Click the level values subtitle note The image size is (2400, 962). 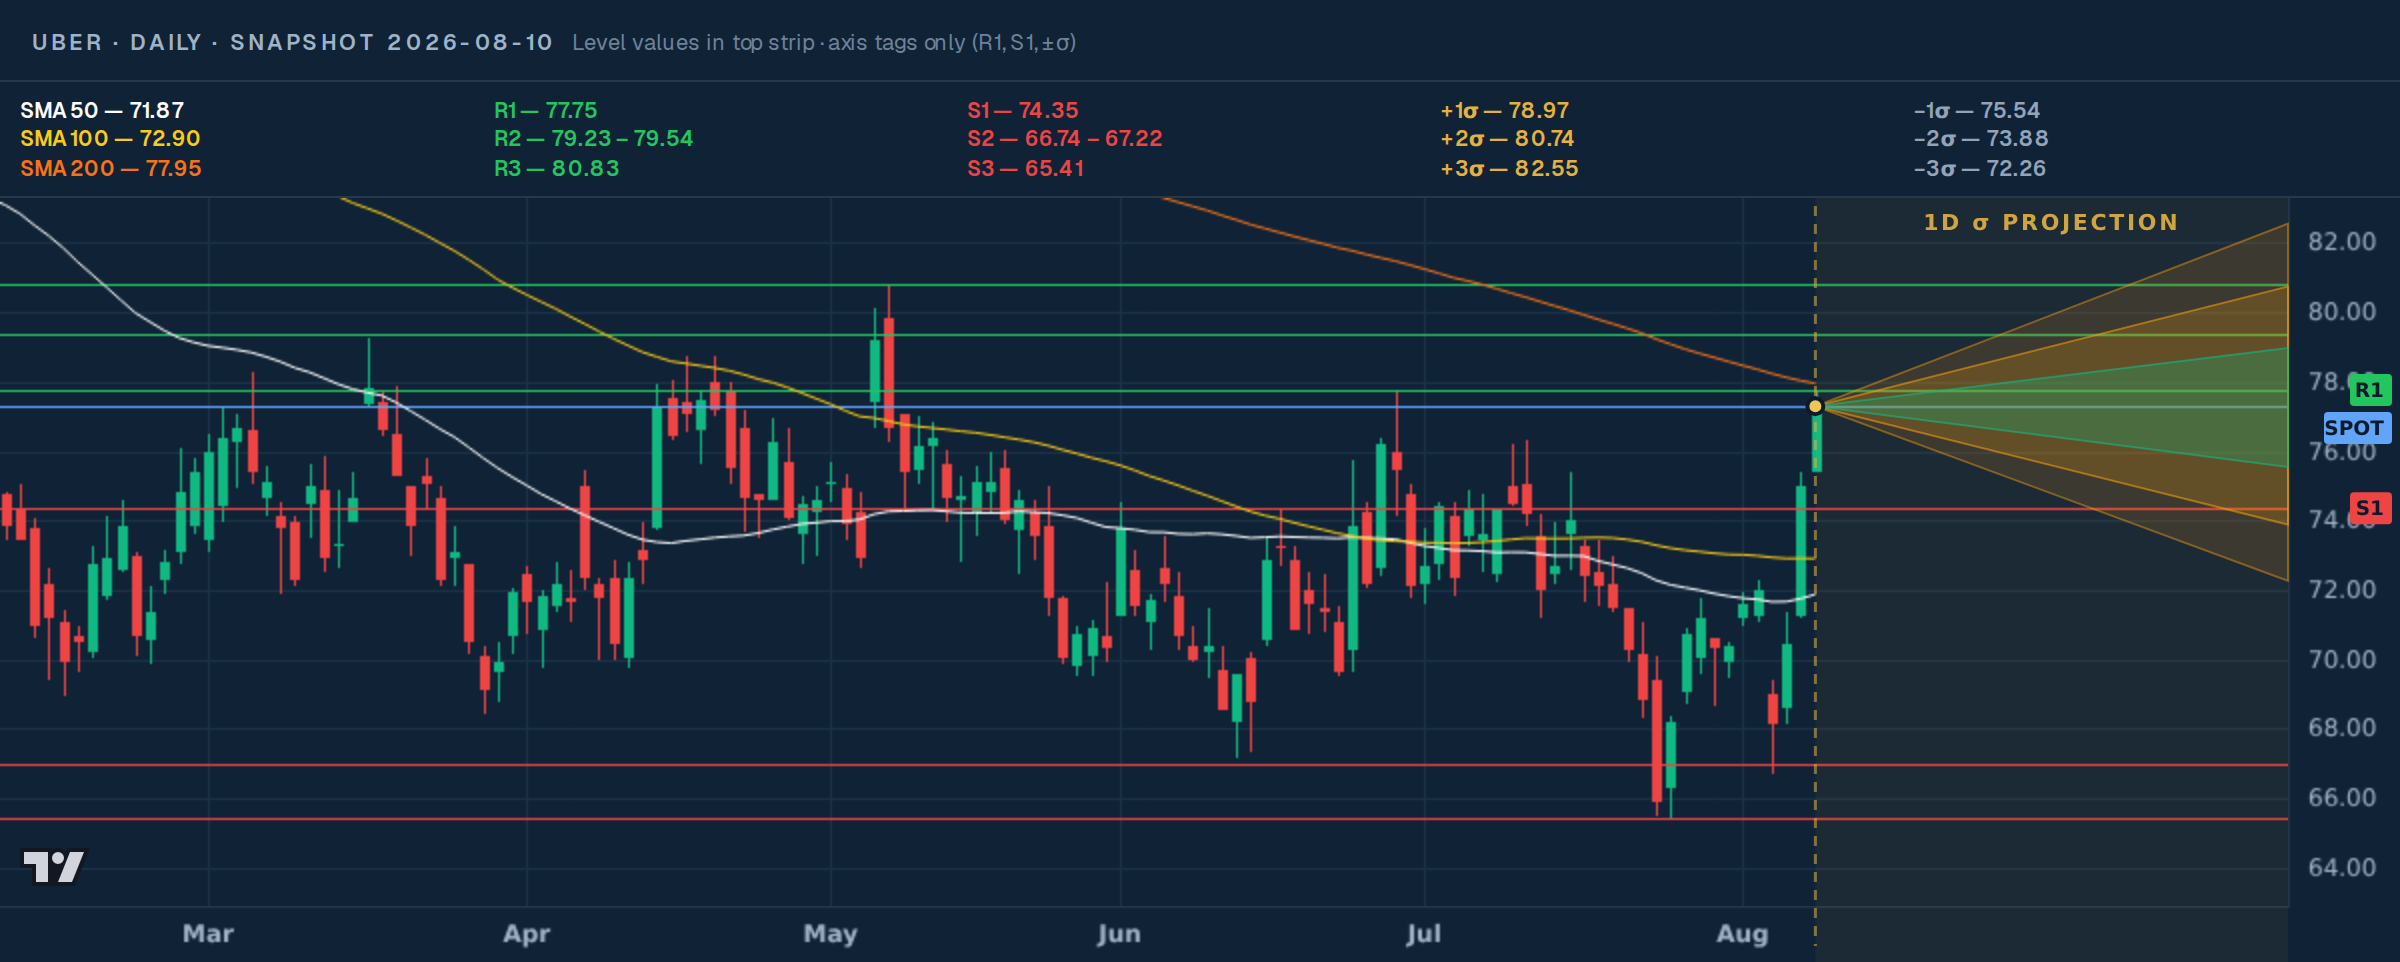(x=824, y=42)
